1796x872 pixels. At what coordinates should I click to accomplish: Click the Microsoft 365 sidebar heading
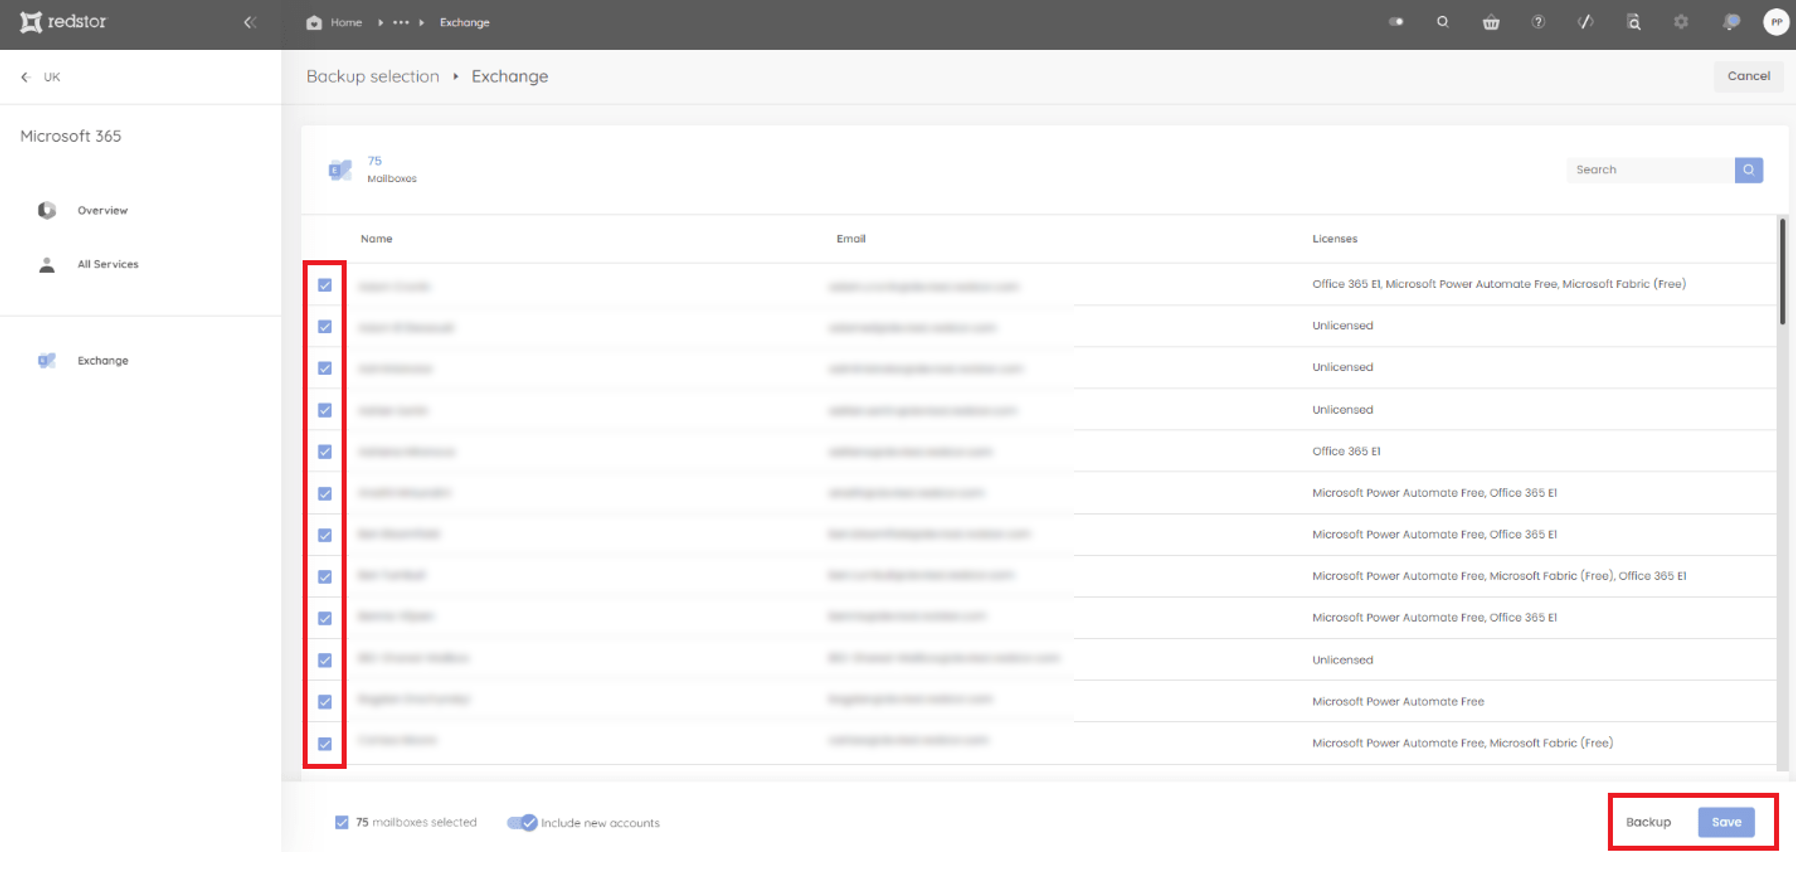[71, 136]
